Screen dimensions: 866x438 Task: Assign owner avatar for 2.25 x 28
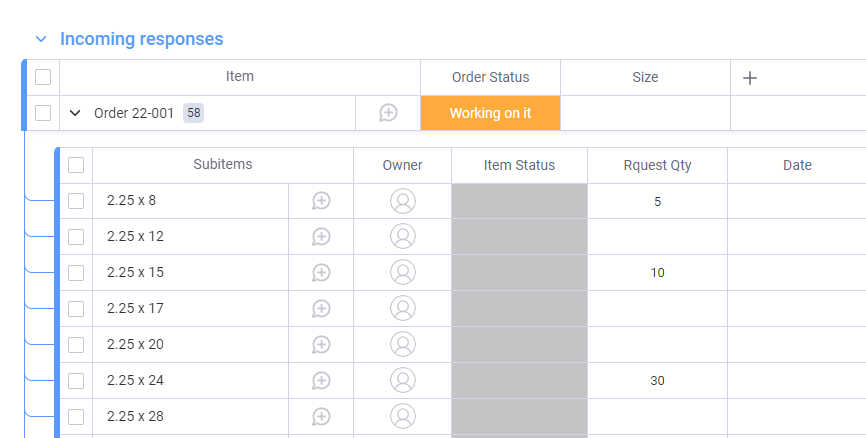(403, 416)
